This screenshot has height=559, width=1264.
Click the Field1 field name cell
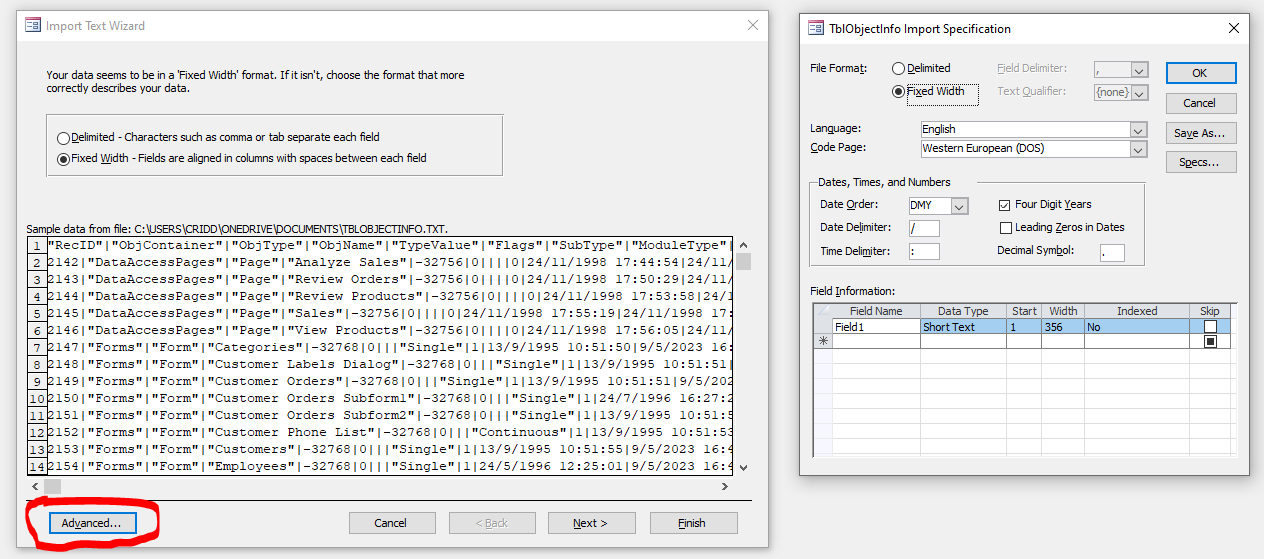pyautogui.click(x=876, y=327)
